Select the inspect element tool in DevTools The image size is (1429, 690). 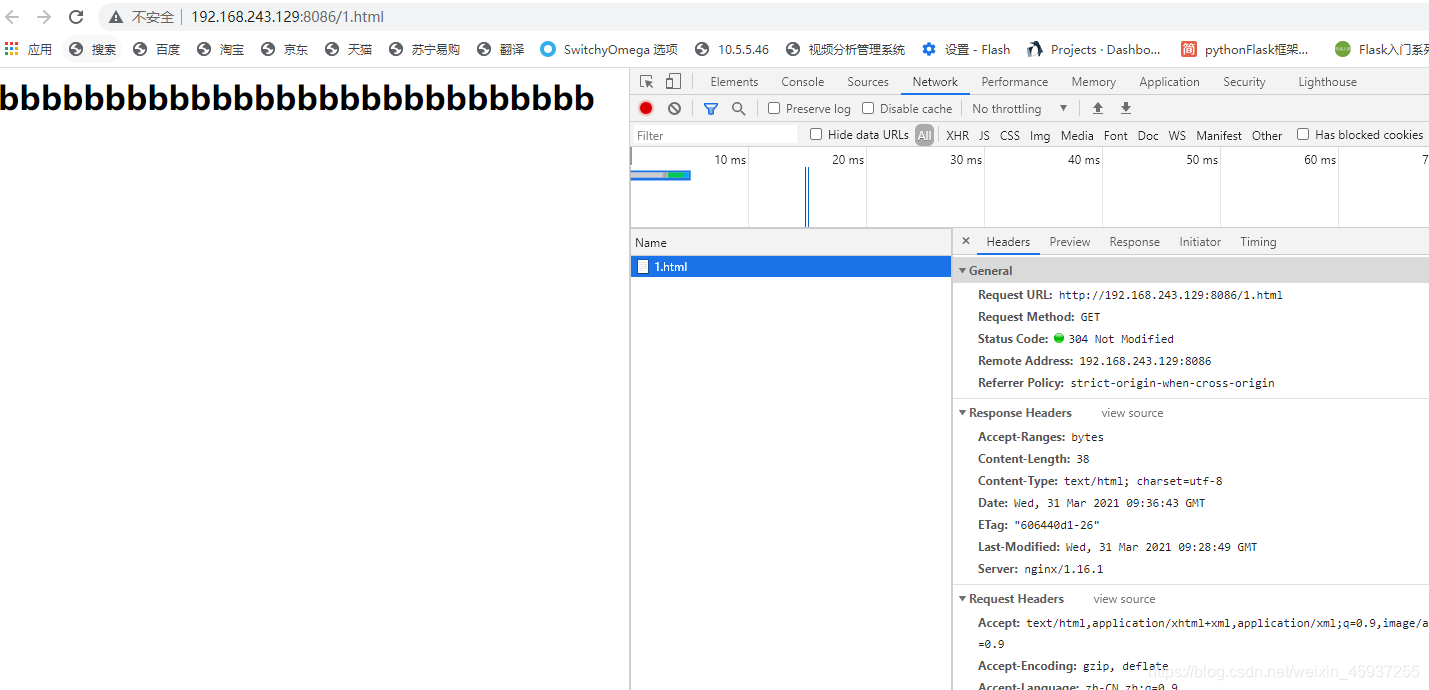tap(646, 81)
